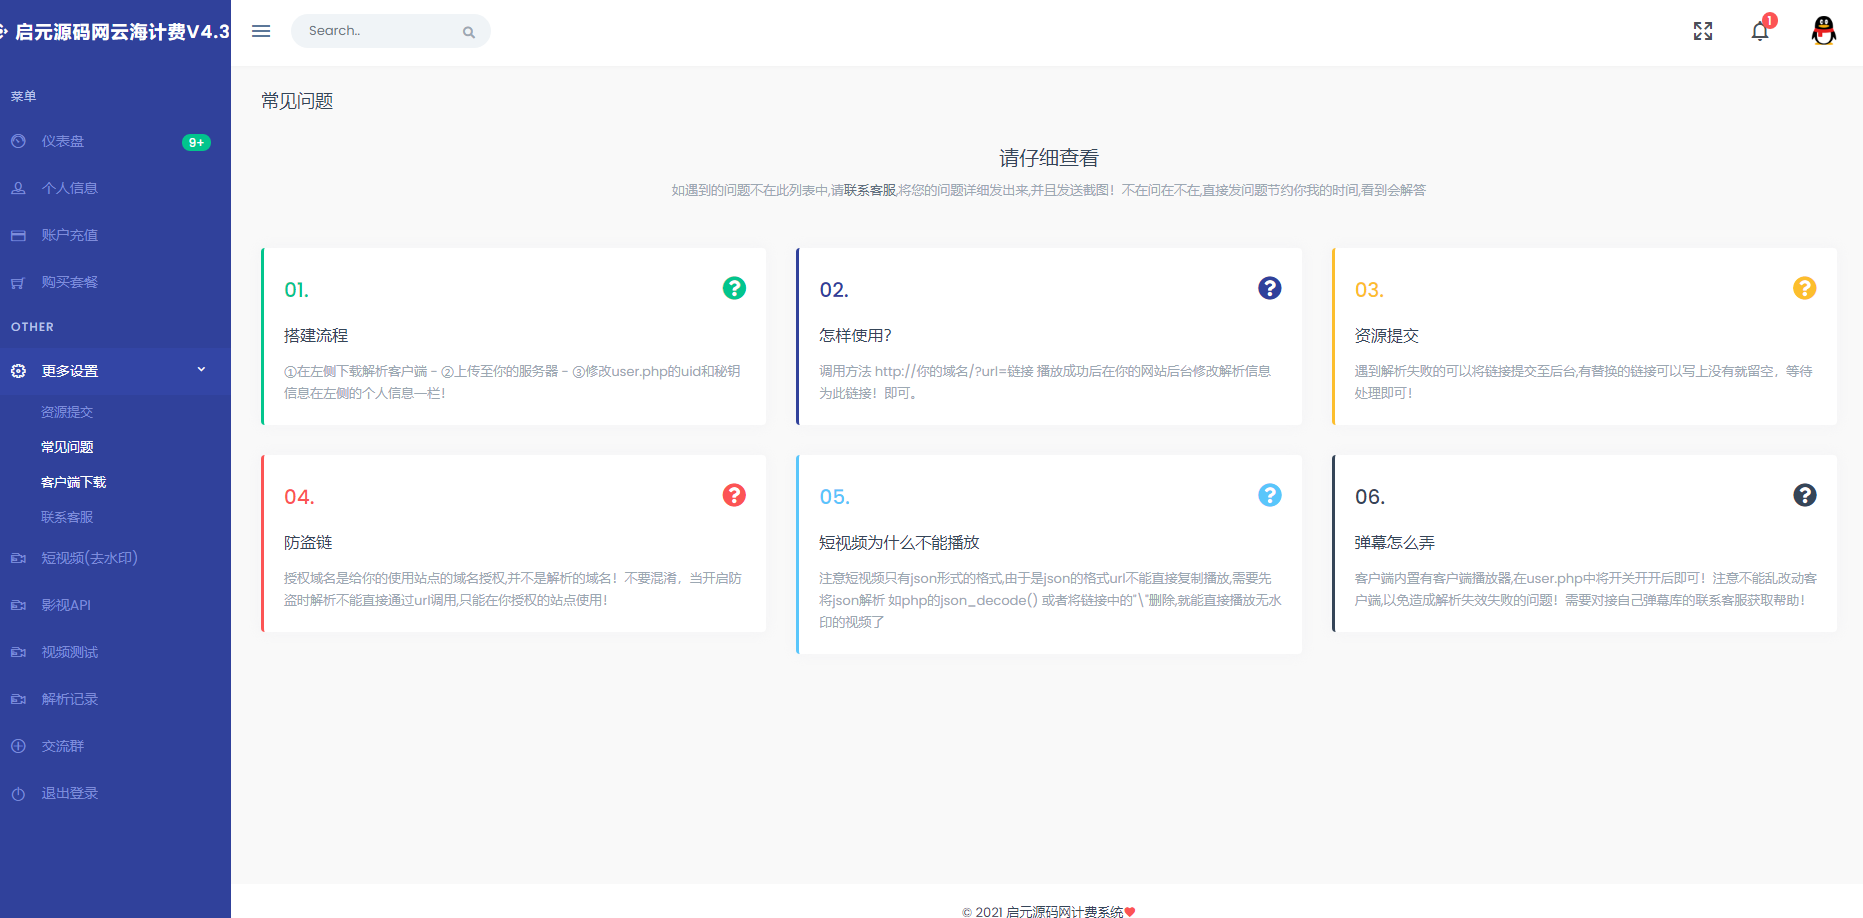Click 退出登录 to log out
Image resolution: width=1863 pixels, height=918 pixels.
69,793
